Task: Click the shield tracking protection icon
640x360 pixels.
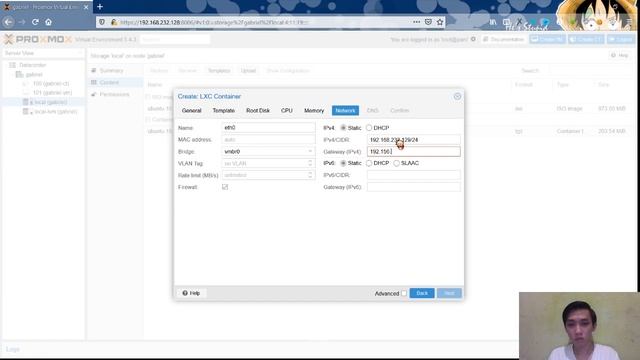Action: click(102, 22)
